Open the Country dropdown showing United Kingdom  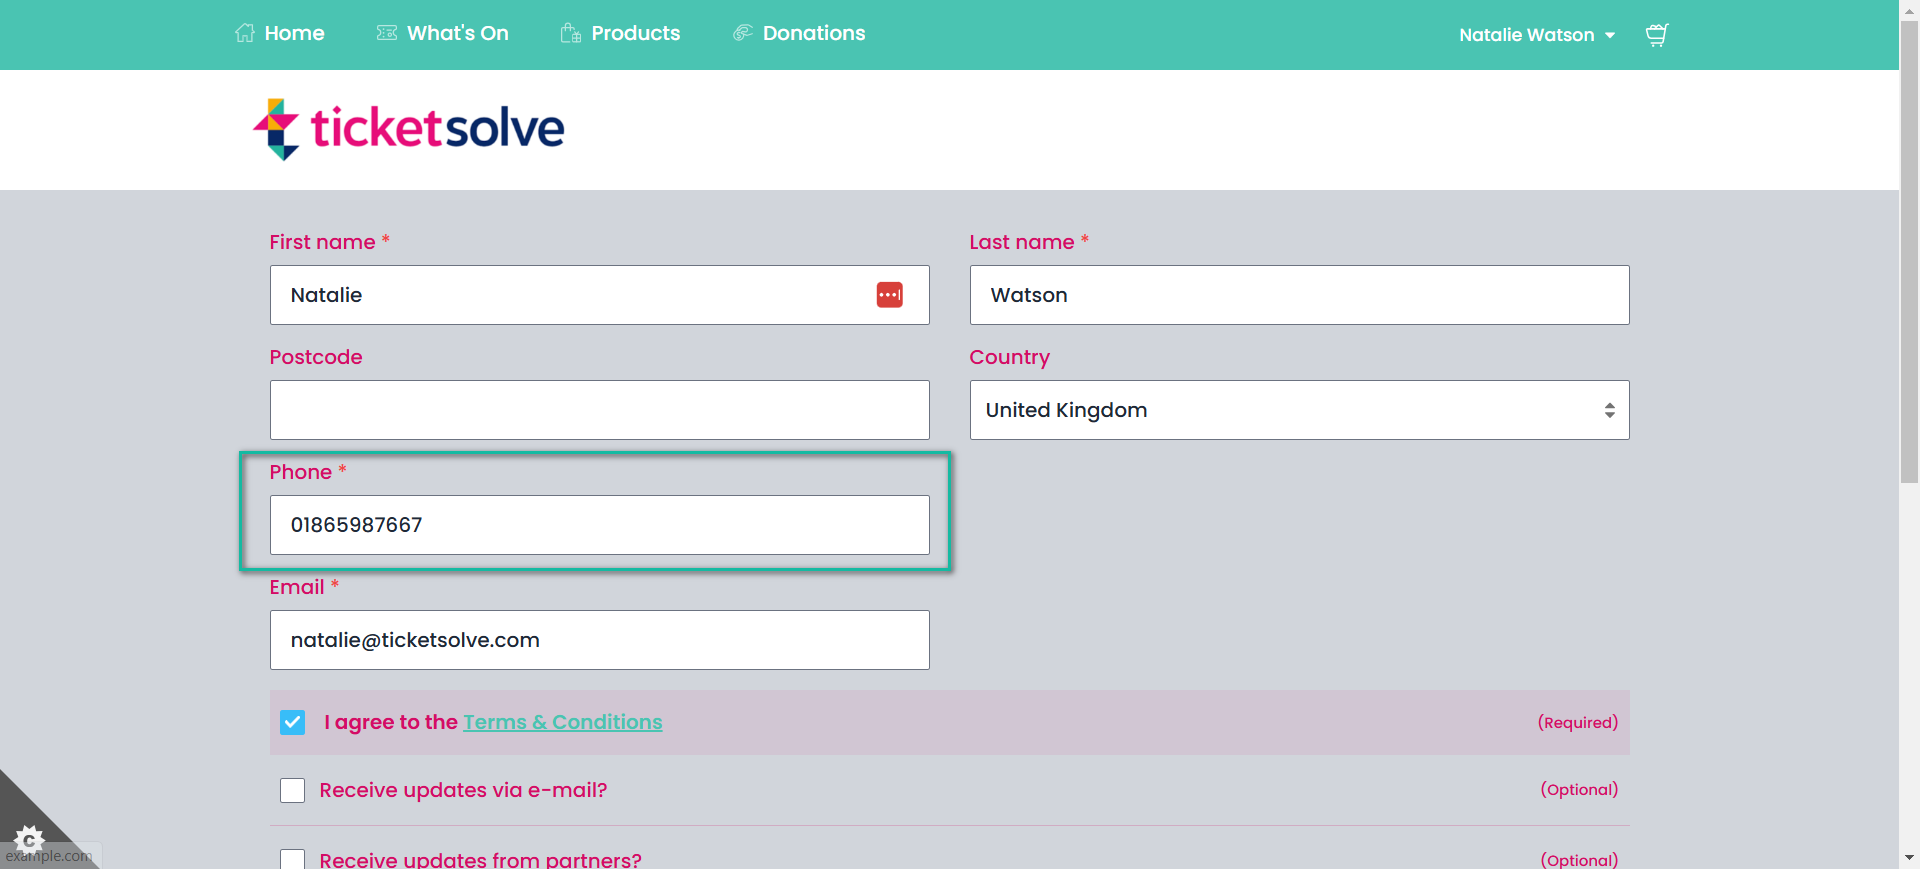[x=1299, y=410]
